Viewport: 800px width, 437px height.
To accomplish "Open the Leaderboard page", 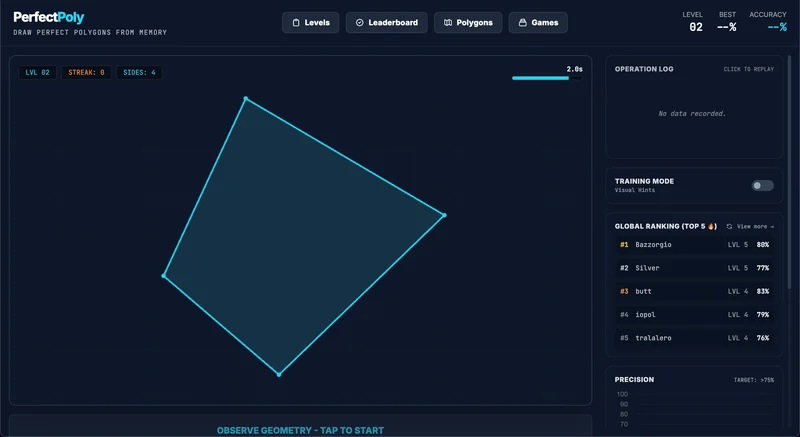I will pyautogui.click(x=386, y=22).
